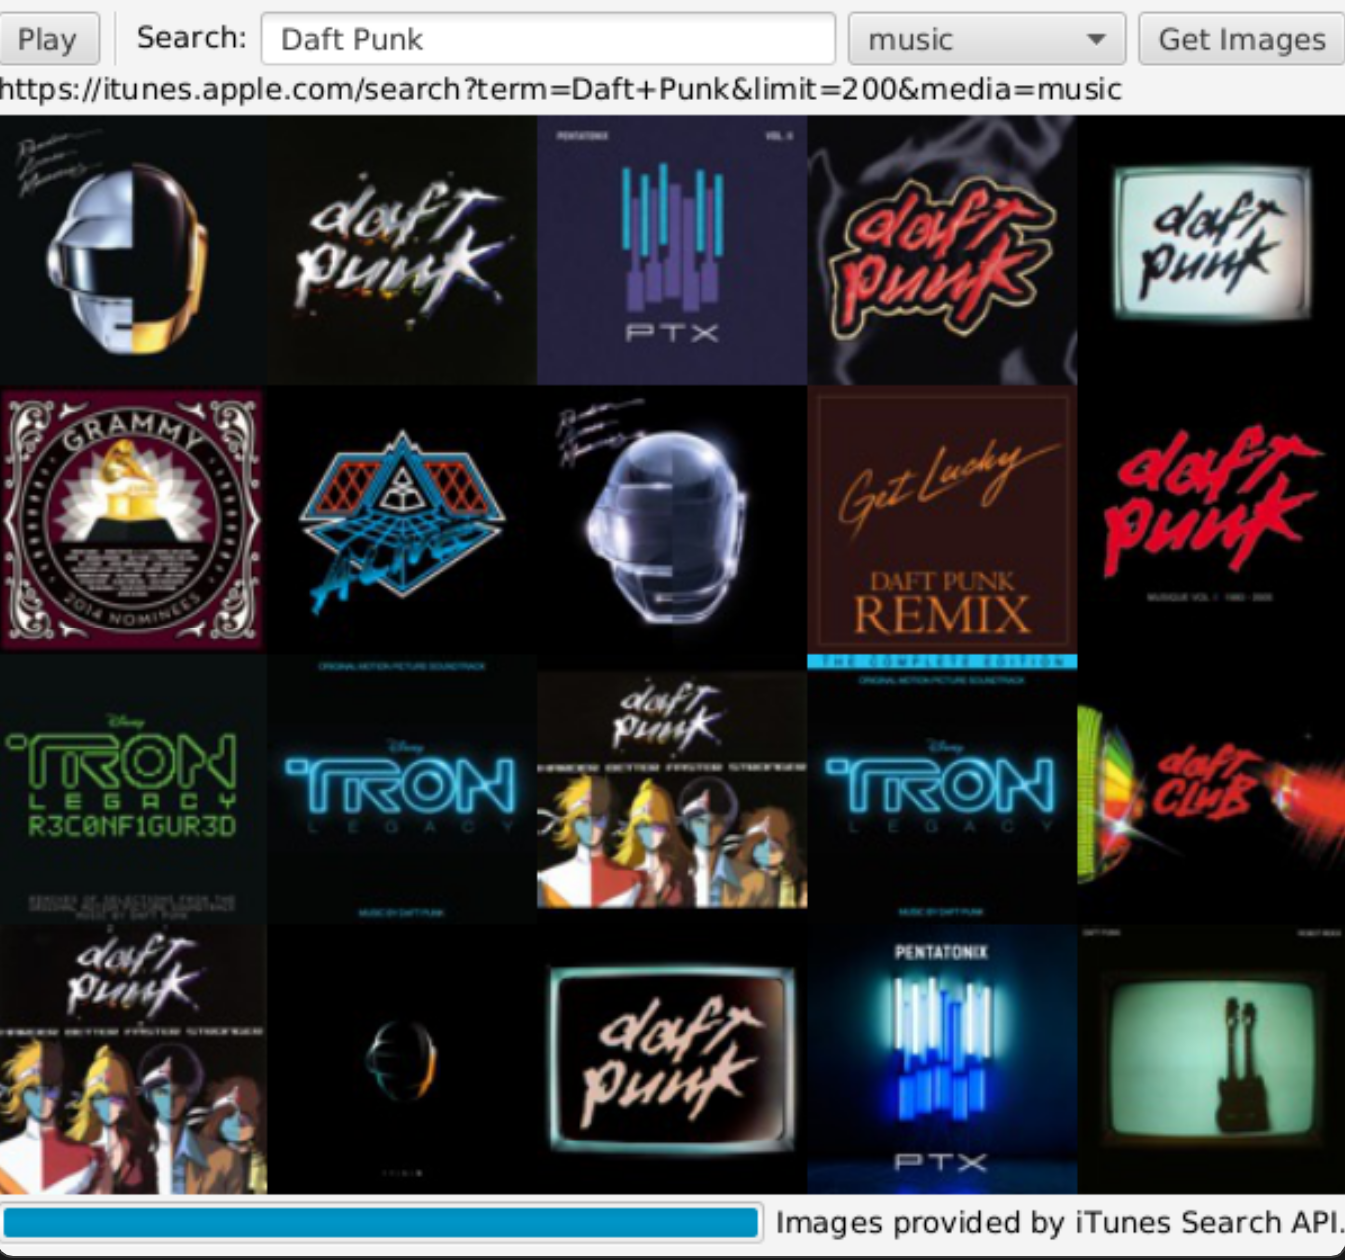Image resolution: width=1345 pixels, height=1260 pixels.
Task: Open the Musique Vol. 1 red logo cover
Action: coord(1210,520)
